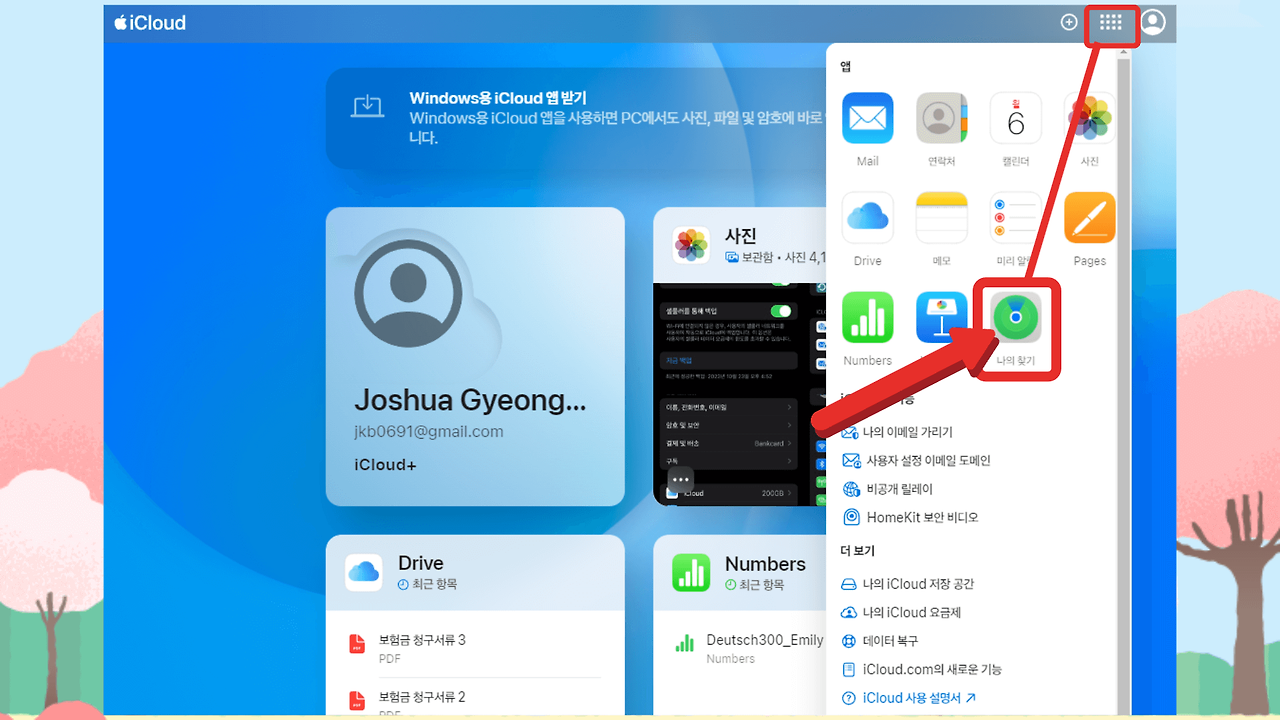The width and height of the screenshot is (1280, 720).
Task: Select 데이터 복구
Action: coord(879,641)
